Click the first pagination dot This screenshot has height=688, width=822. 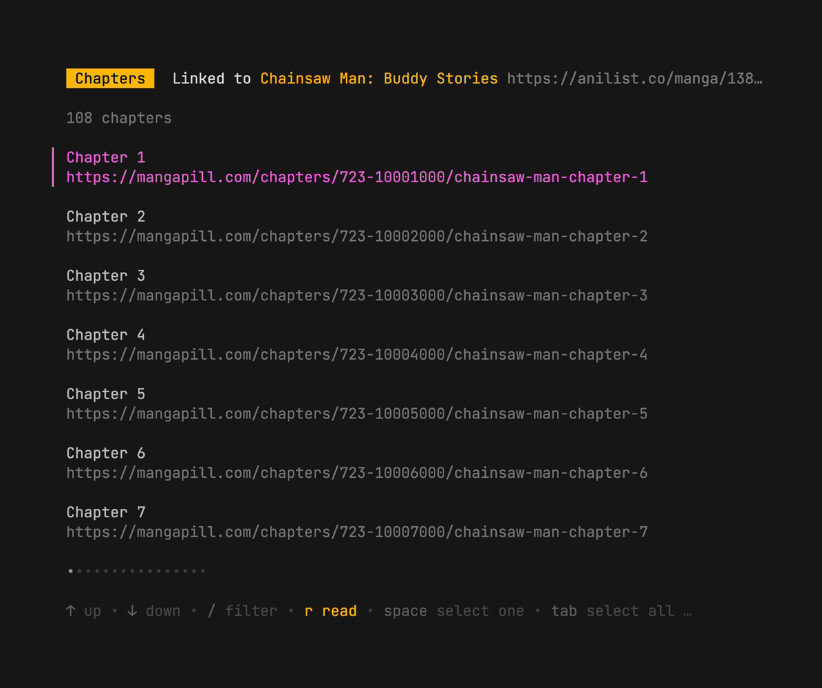tap(71, 571)
